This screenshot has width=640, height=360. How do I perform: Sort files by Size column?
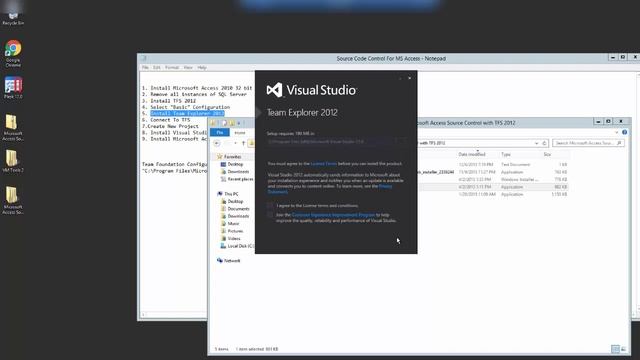coord(547,154)
